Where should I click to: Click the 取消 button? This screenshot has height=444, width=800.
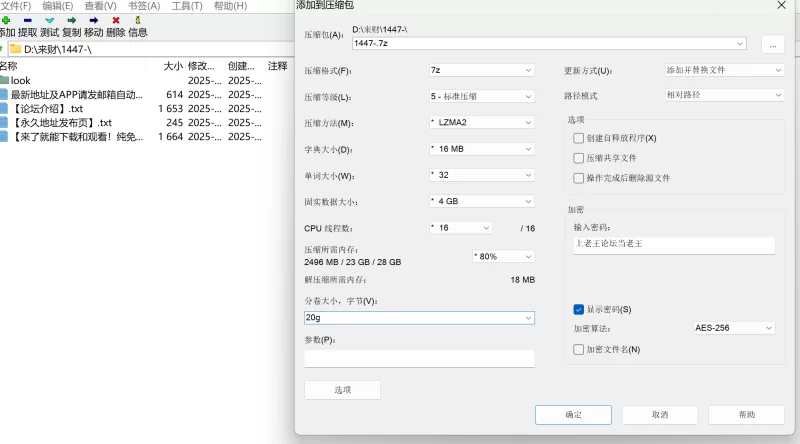coord(660,415)
